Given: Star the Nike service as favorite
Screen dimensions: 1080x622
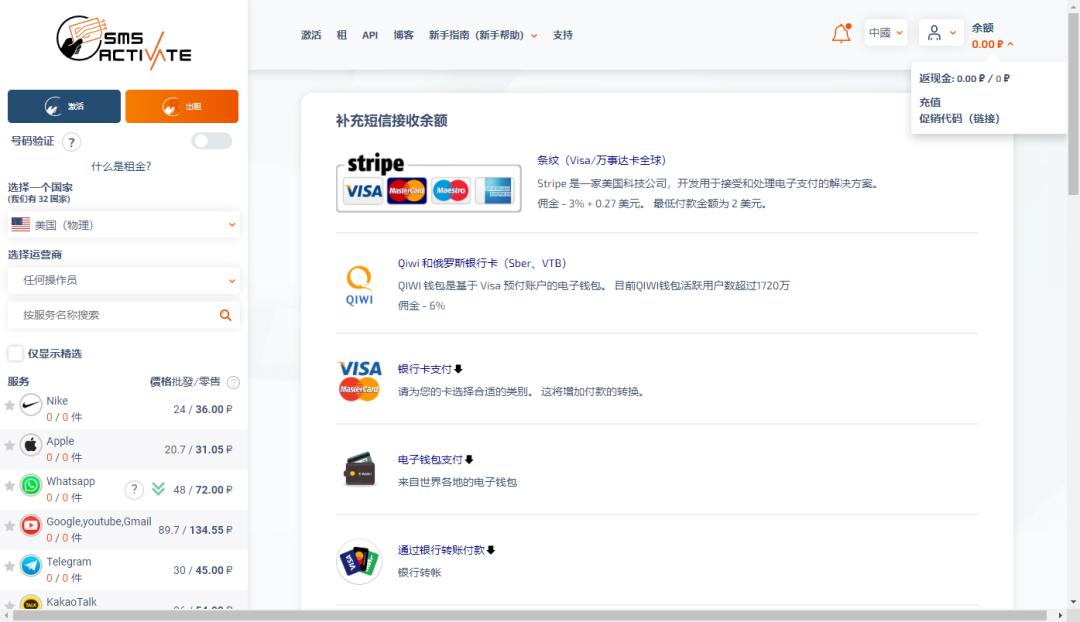Looking at the screenshot, I should click(10, 407).
